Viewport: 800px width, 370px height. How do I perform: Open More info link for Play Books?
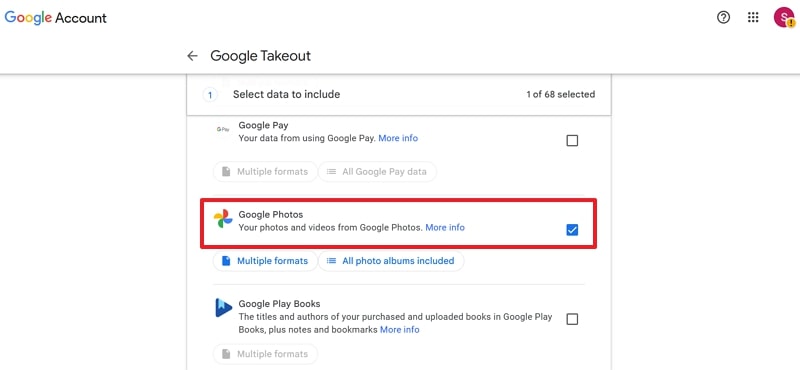pyautogui.click(x=399, y=330)
